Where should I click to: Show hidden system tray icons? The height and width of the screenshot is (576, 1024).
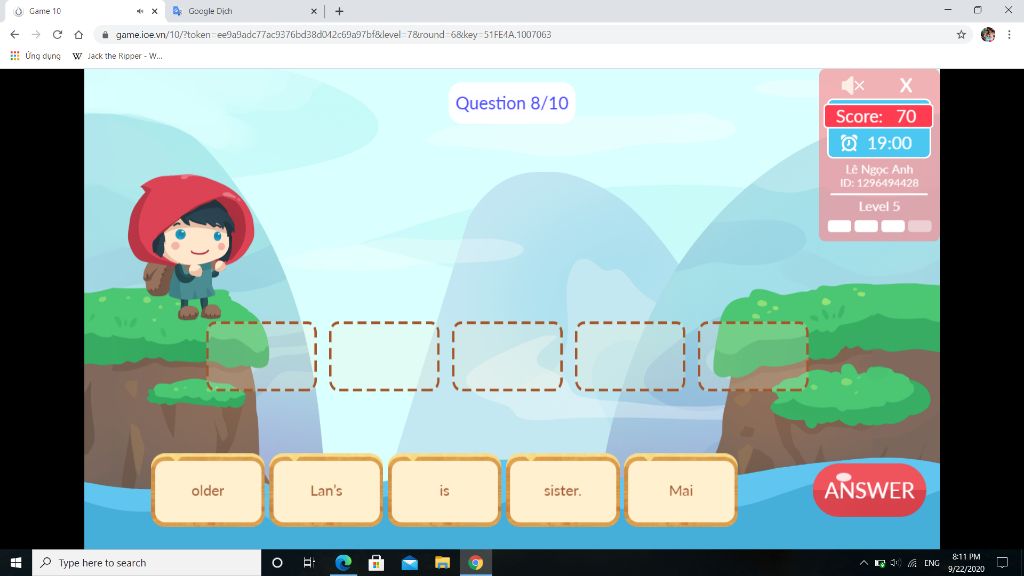[x=863, y=562]
